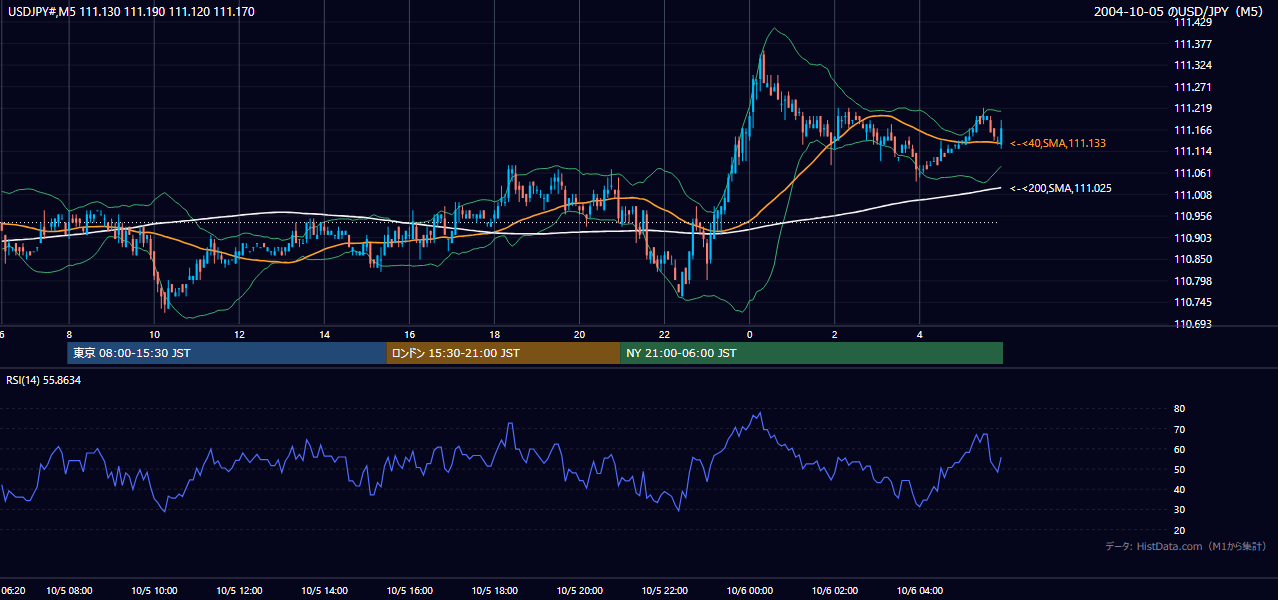Click price axis label 110.693

[x=1192, y=324]
